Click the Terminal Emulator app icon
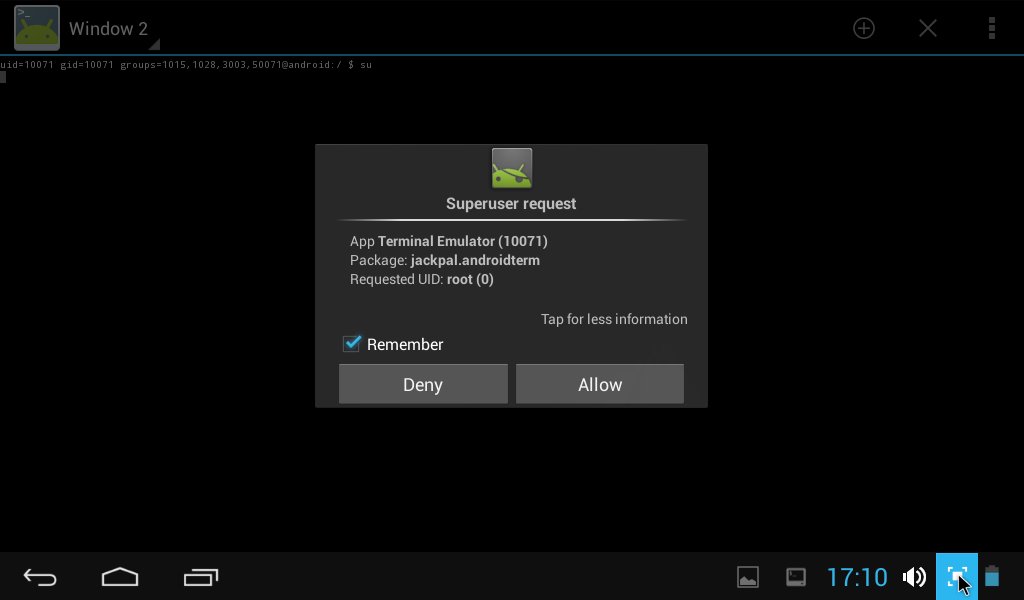The image size is (1024, 600). [37, 28]
